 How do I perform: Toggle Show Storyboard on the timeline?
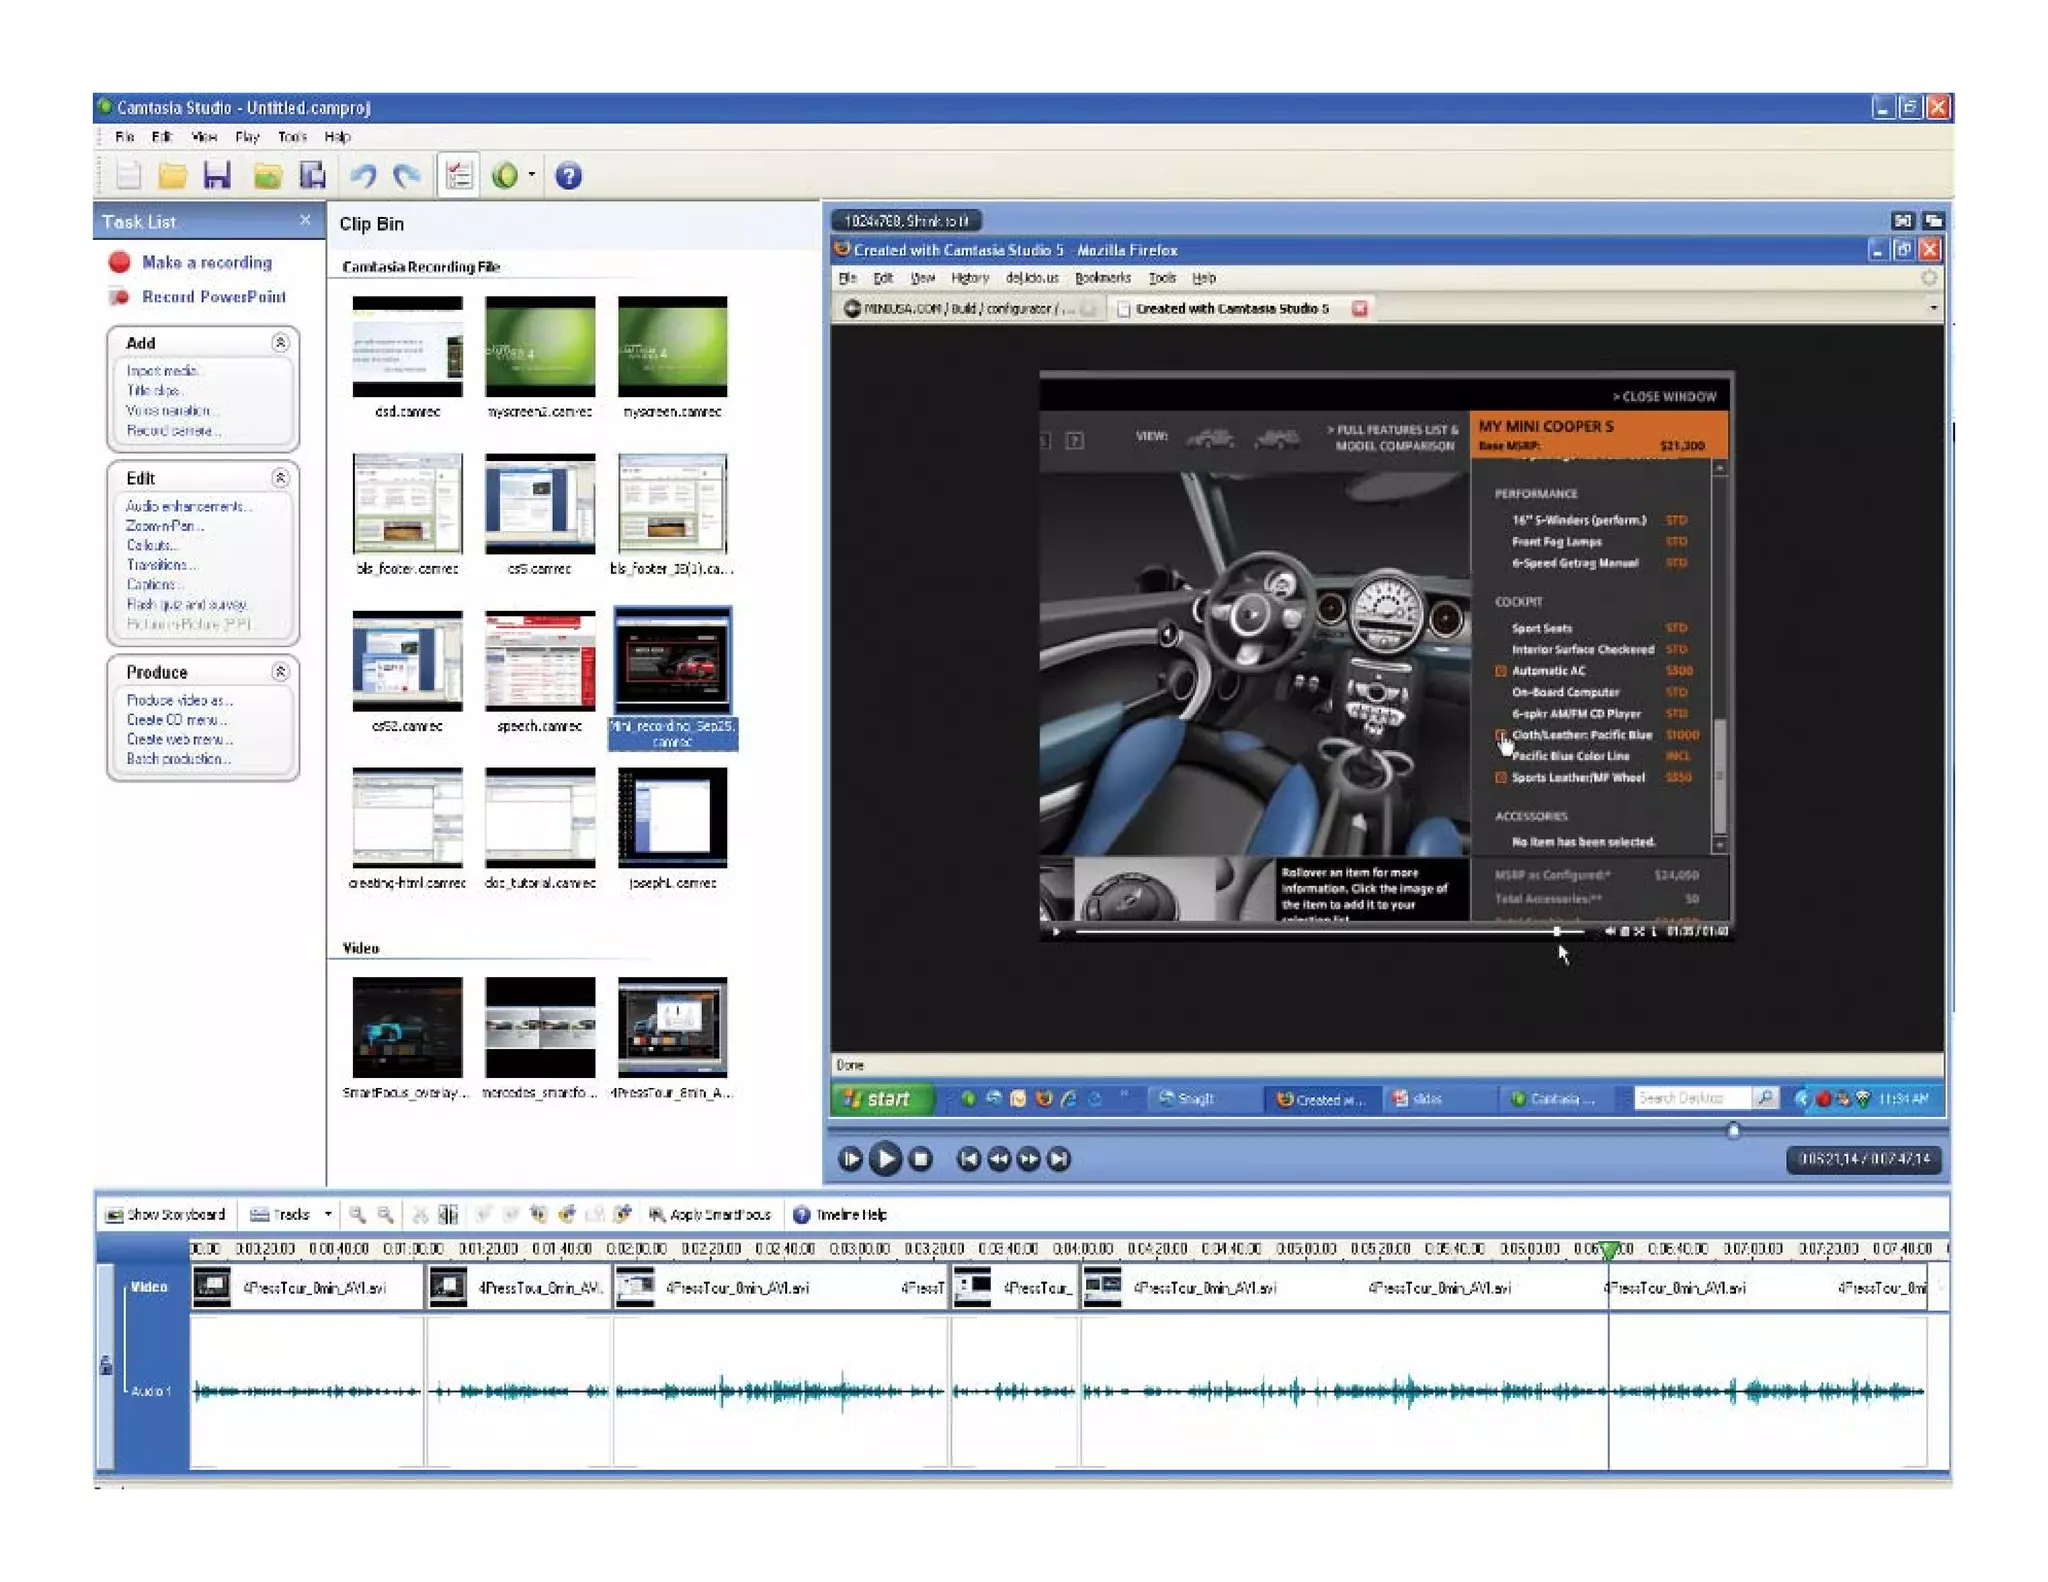point(165,1215)
